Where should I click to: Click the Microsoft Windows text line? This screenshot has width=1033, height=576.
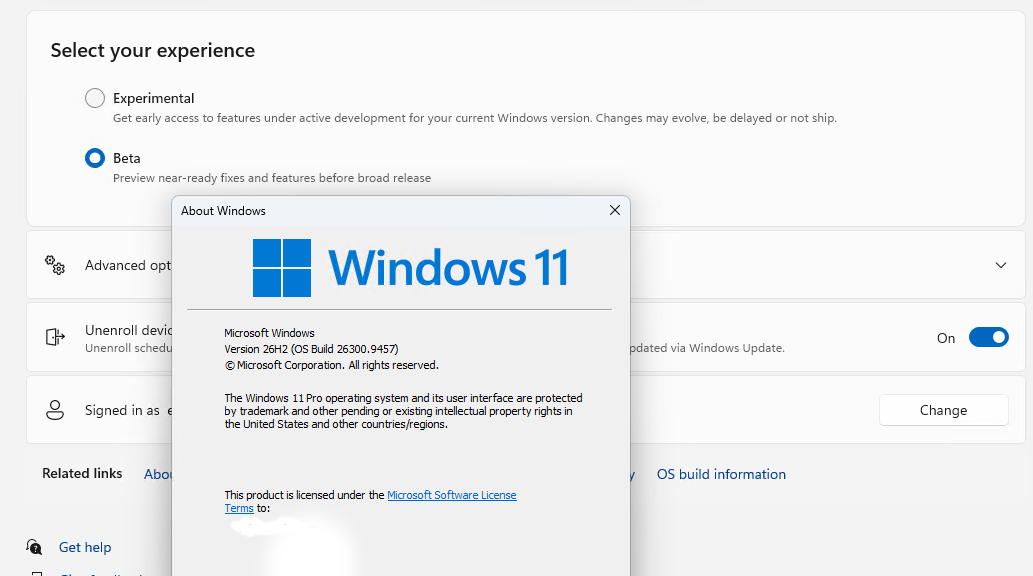click(x=269, y=333)
